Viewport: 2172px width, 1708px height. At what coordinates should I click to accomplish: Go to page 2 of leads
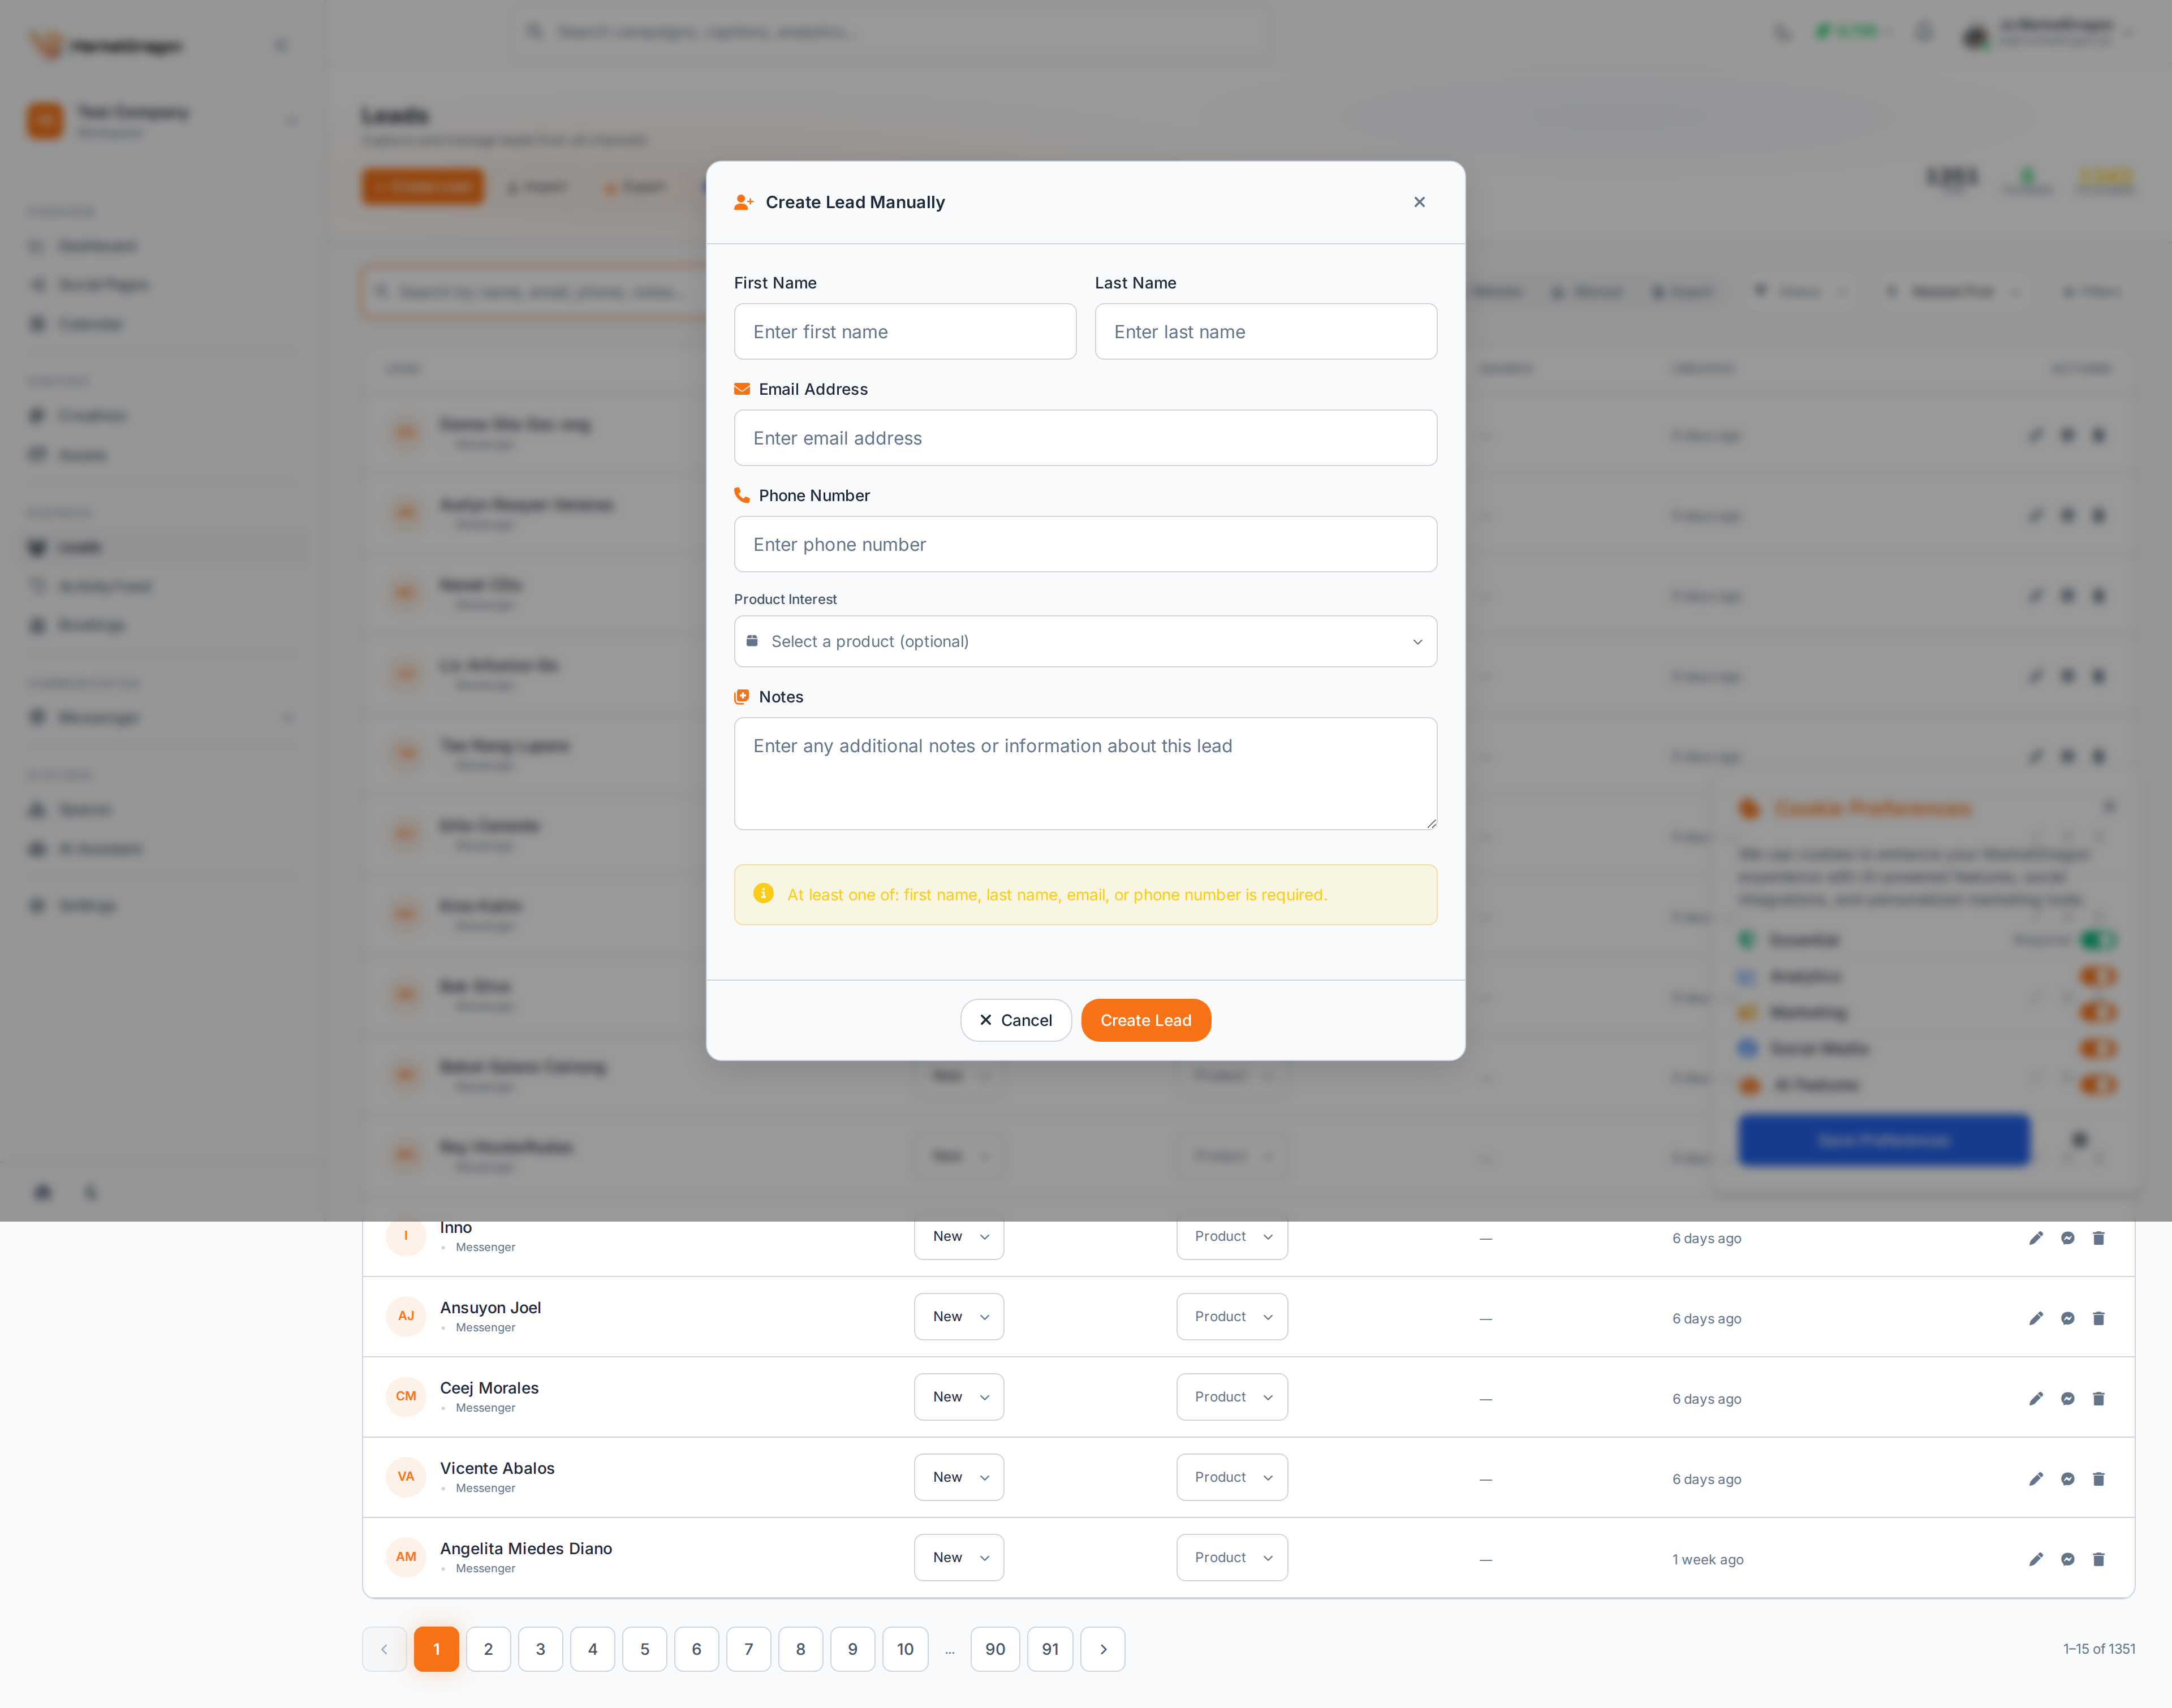point(488,1649)
